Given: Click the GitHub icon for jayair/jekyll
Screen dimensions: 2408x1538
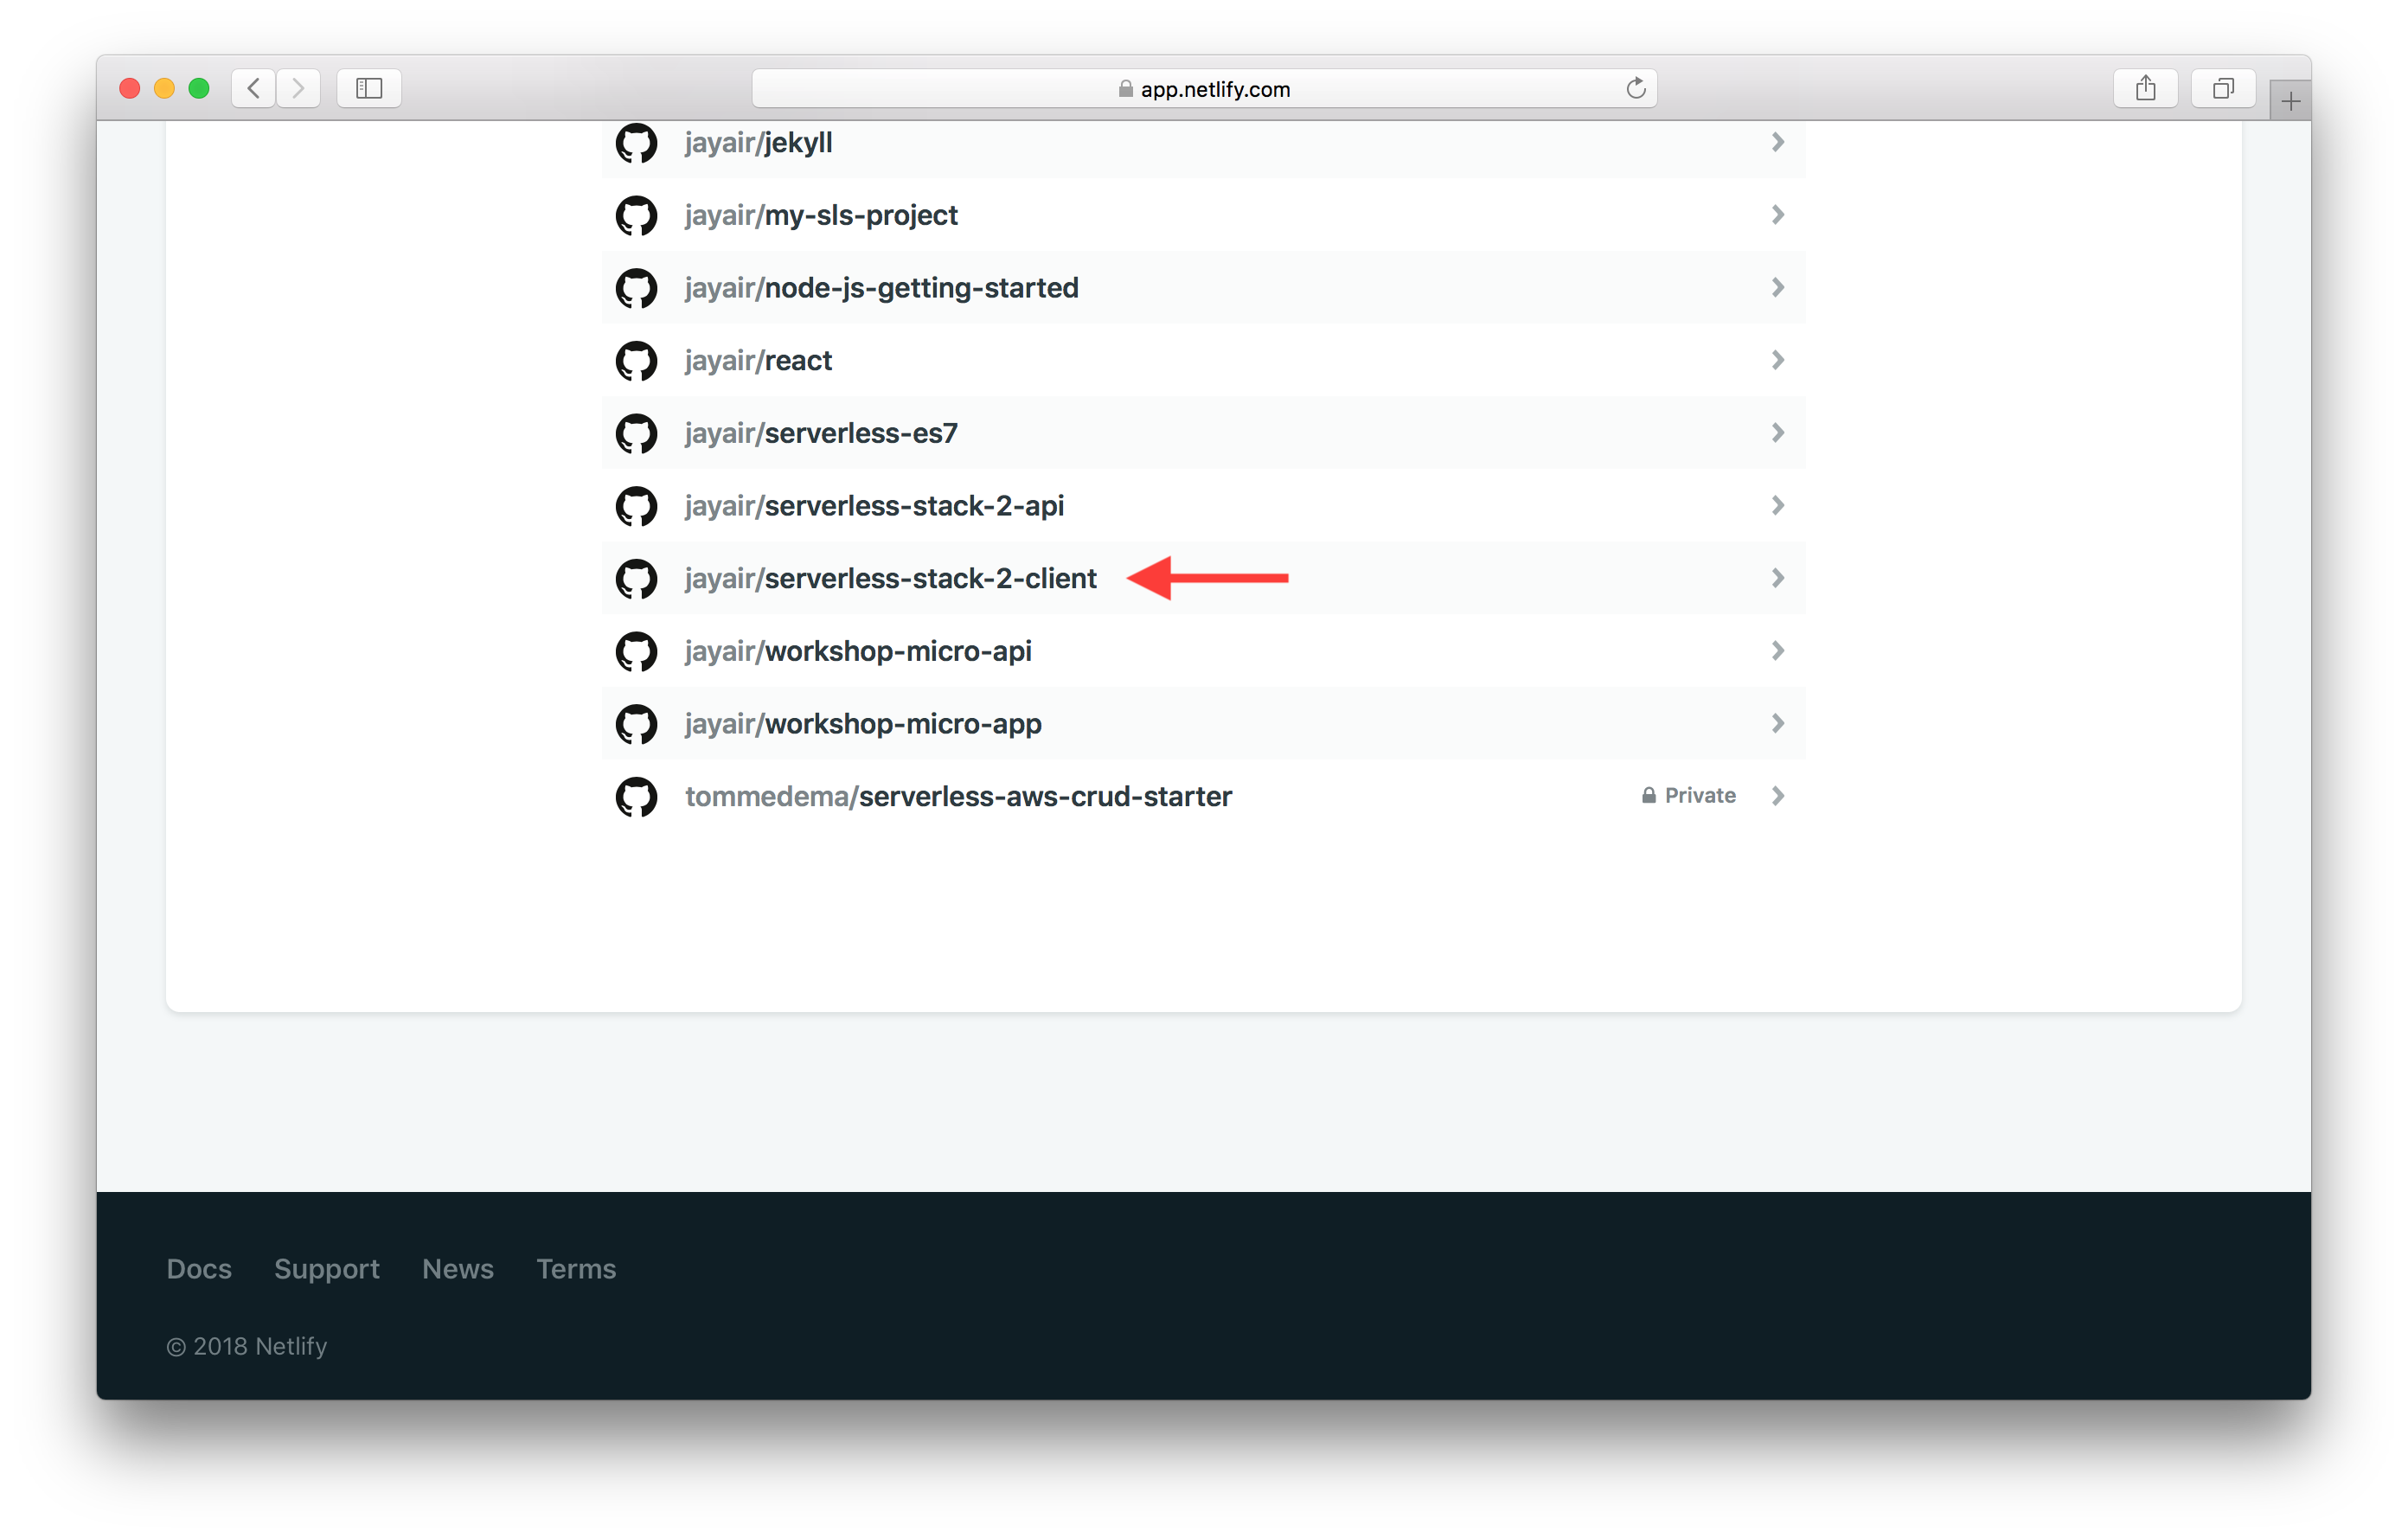Looking at the screenshot, I should 636,144.
